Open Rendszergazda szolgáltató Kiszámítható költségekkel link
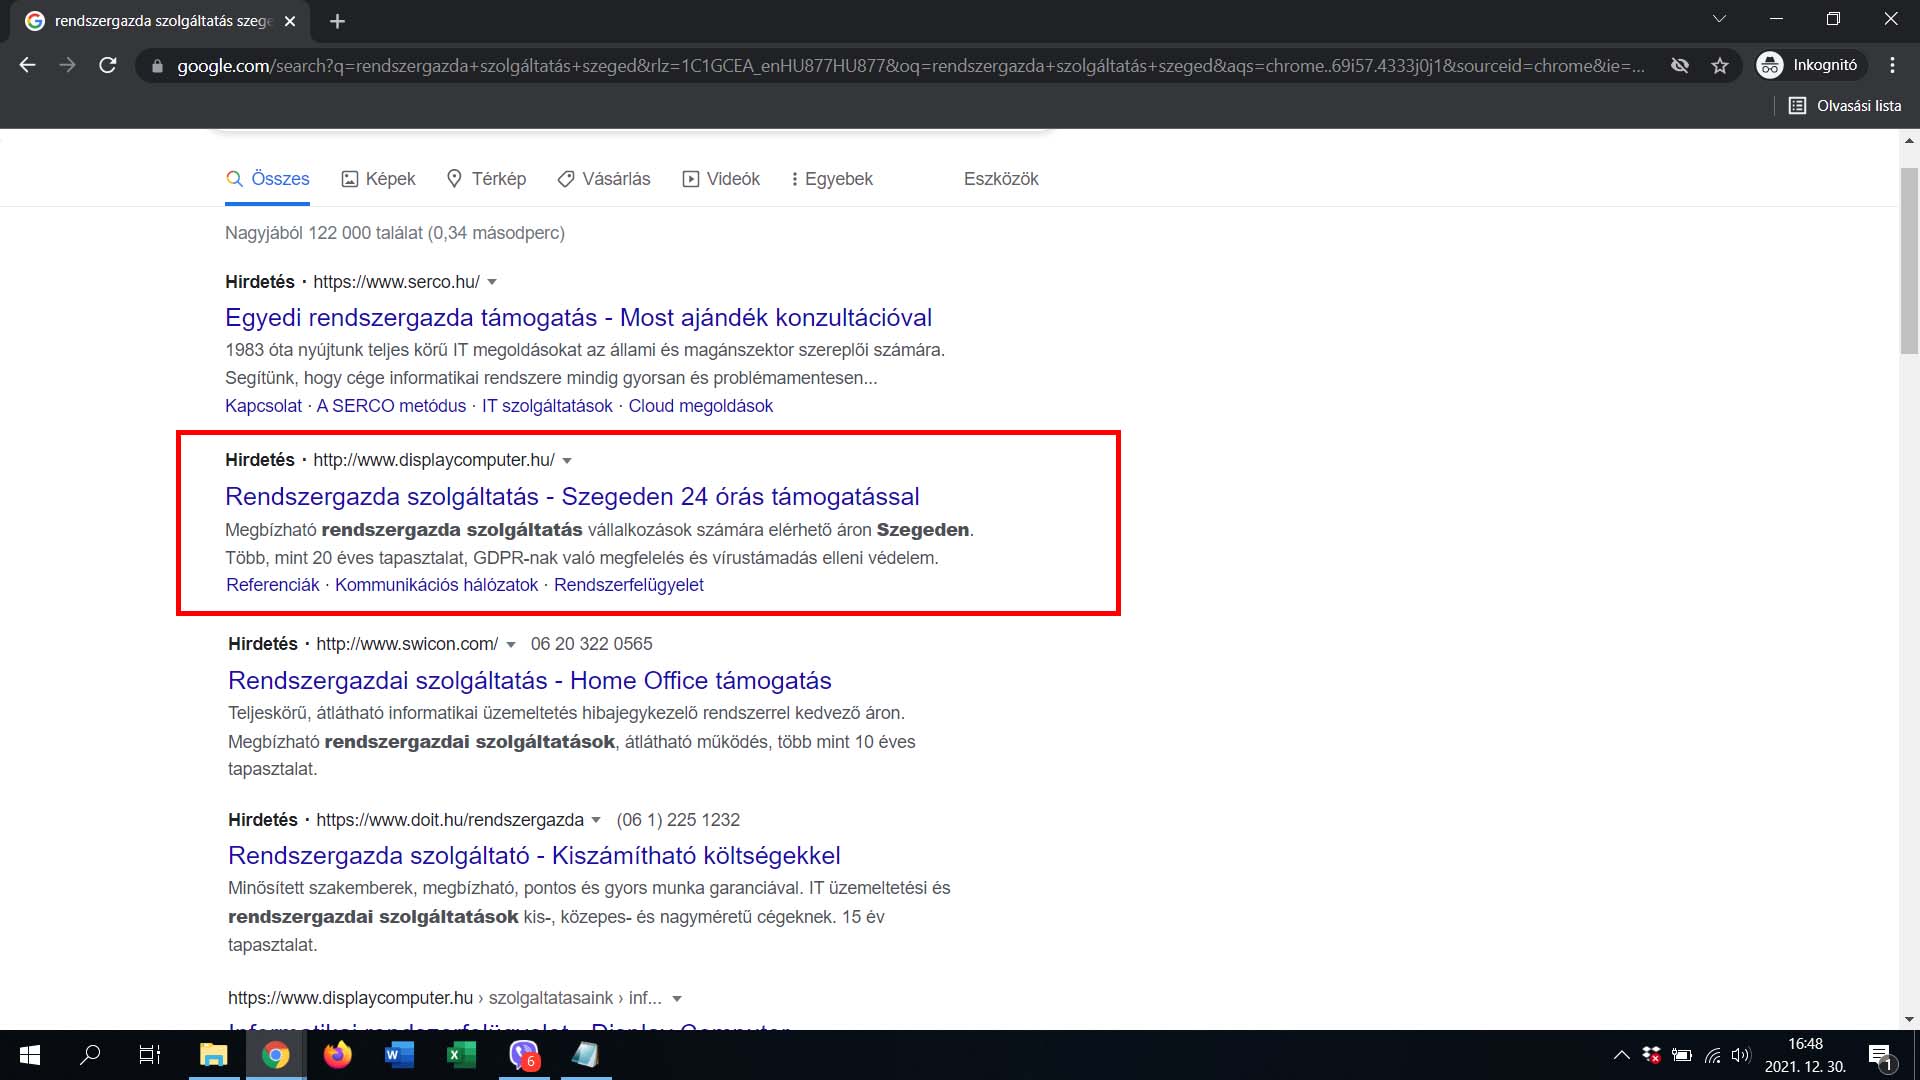 point(534,856)
